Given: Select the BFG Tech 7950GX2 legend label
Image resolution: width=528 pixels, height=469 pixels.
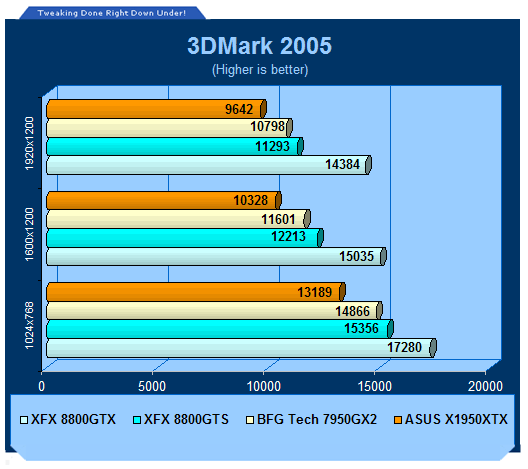Looking at the screenshot, I should pos(317,420).
